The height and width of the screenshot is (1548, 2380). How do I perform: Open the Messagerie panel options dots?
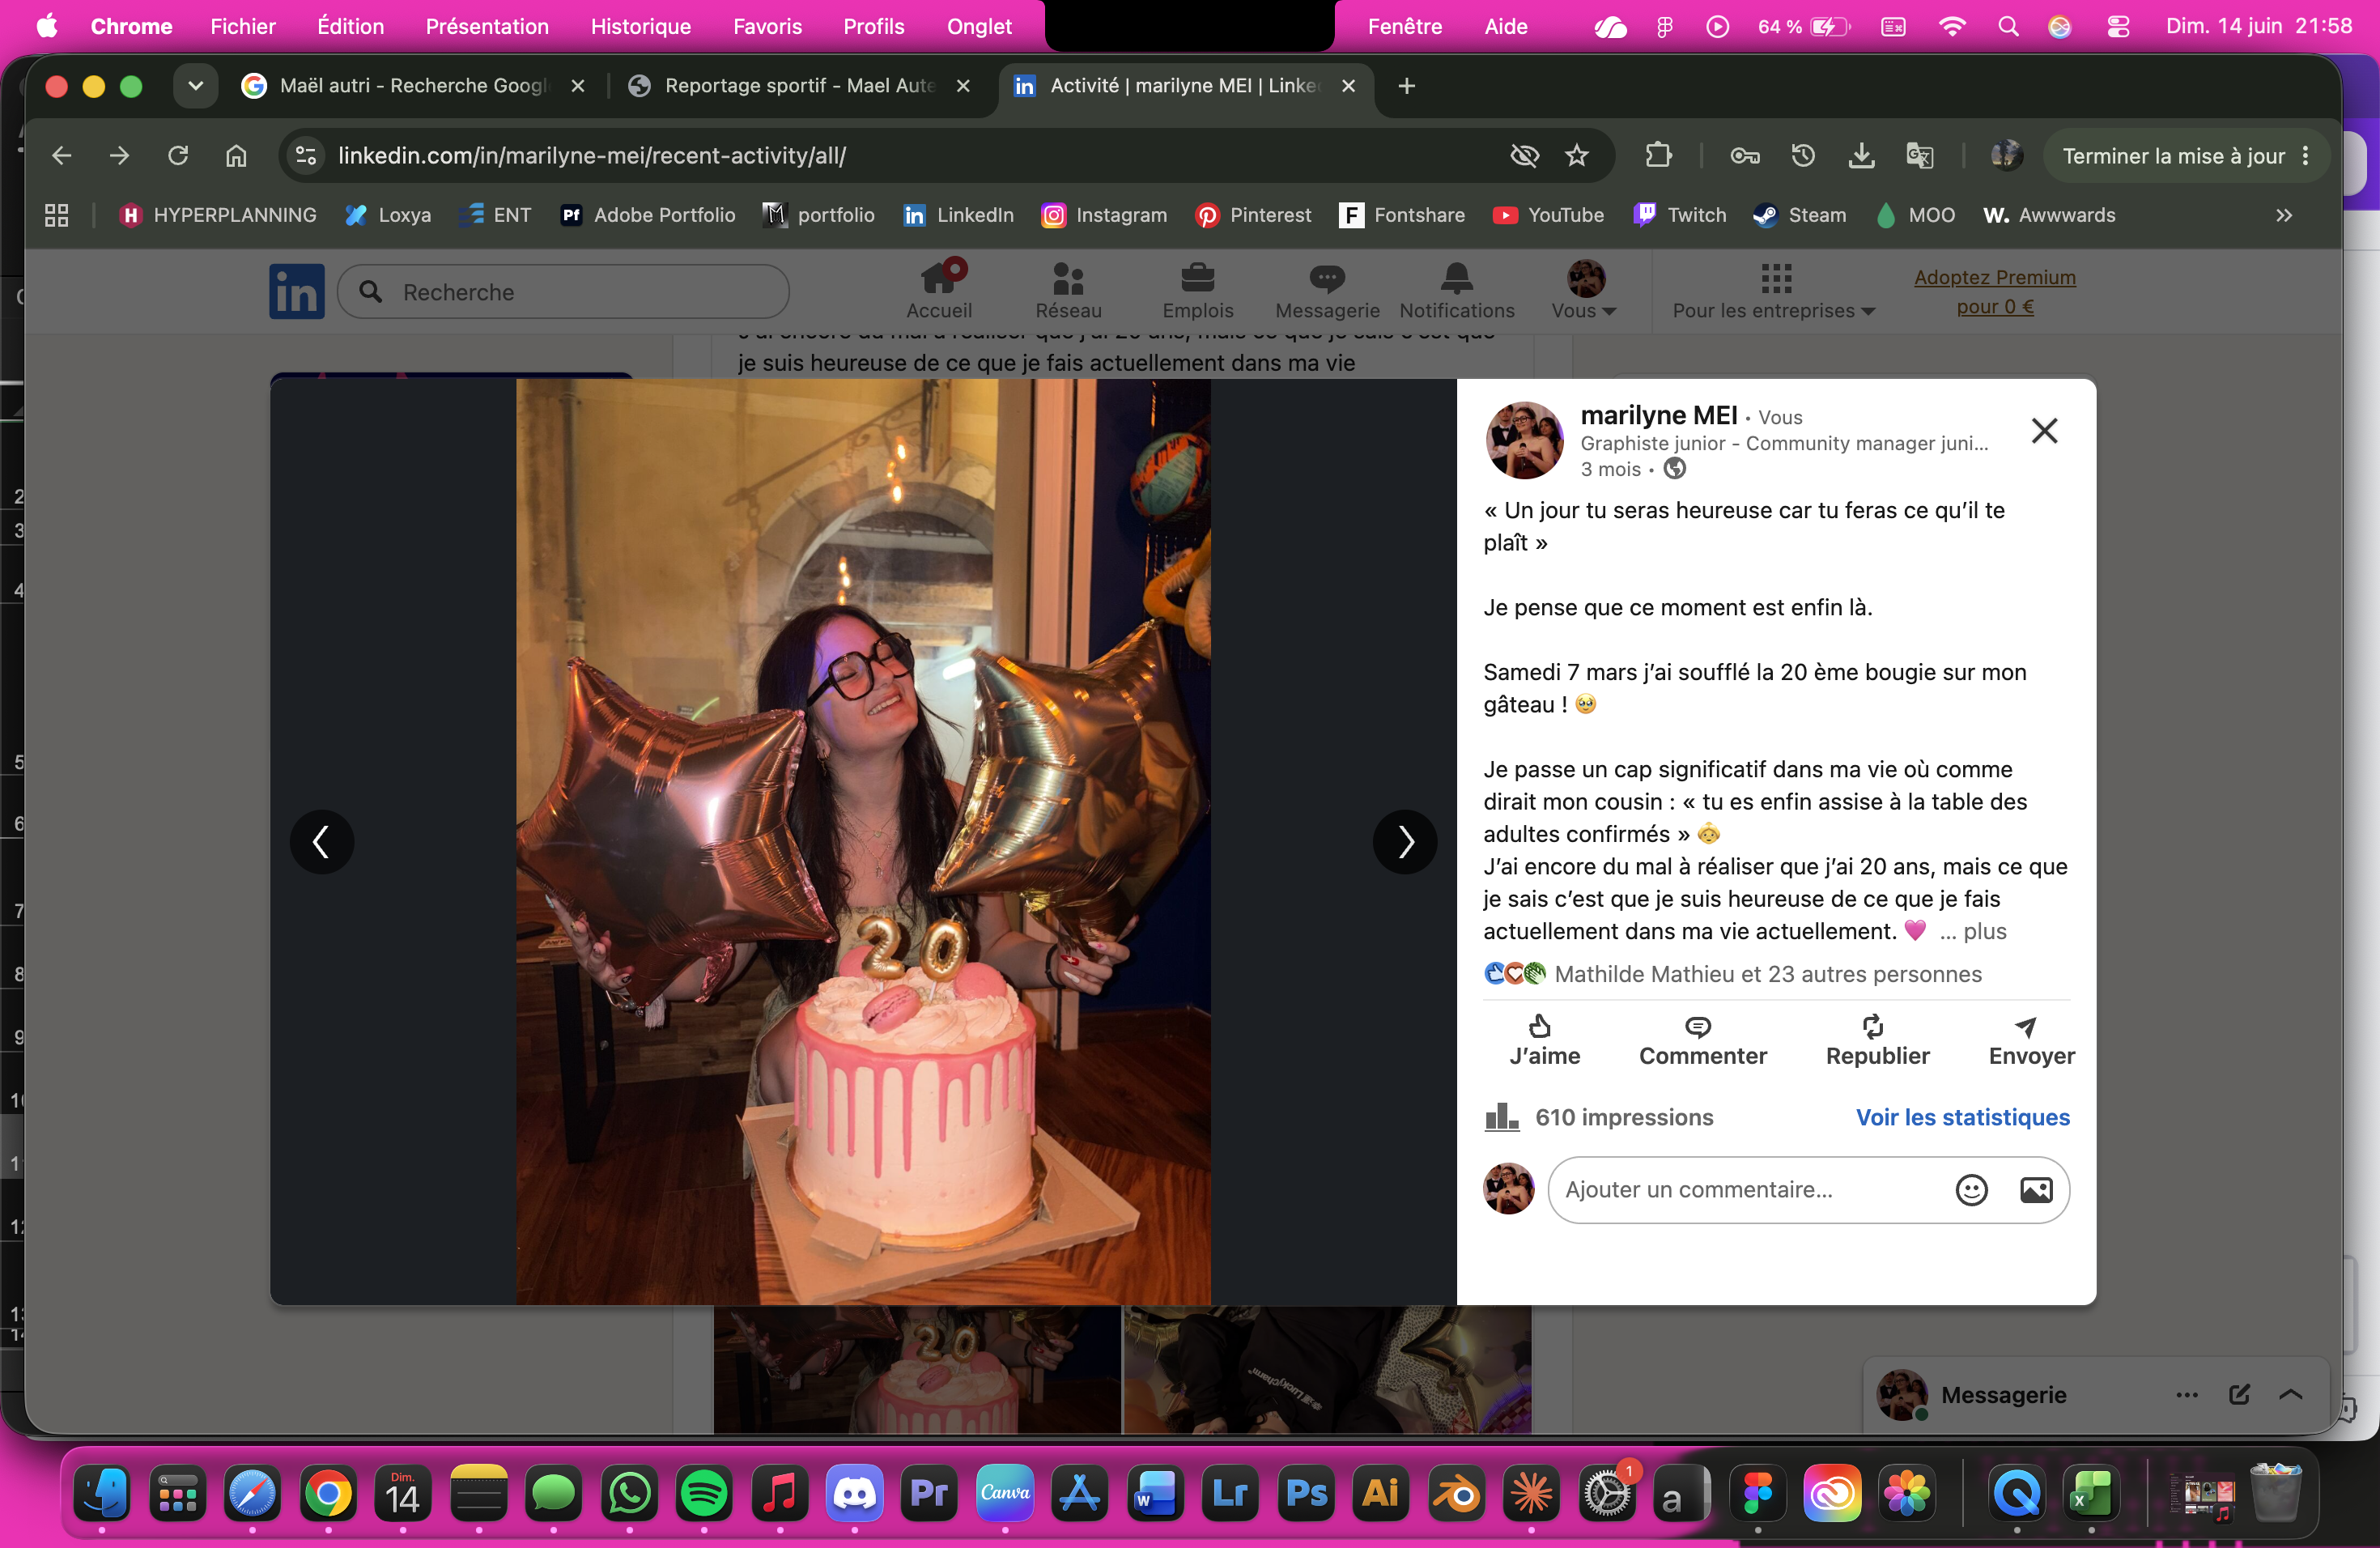click(x=2187, y=1395)
